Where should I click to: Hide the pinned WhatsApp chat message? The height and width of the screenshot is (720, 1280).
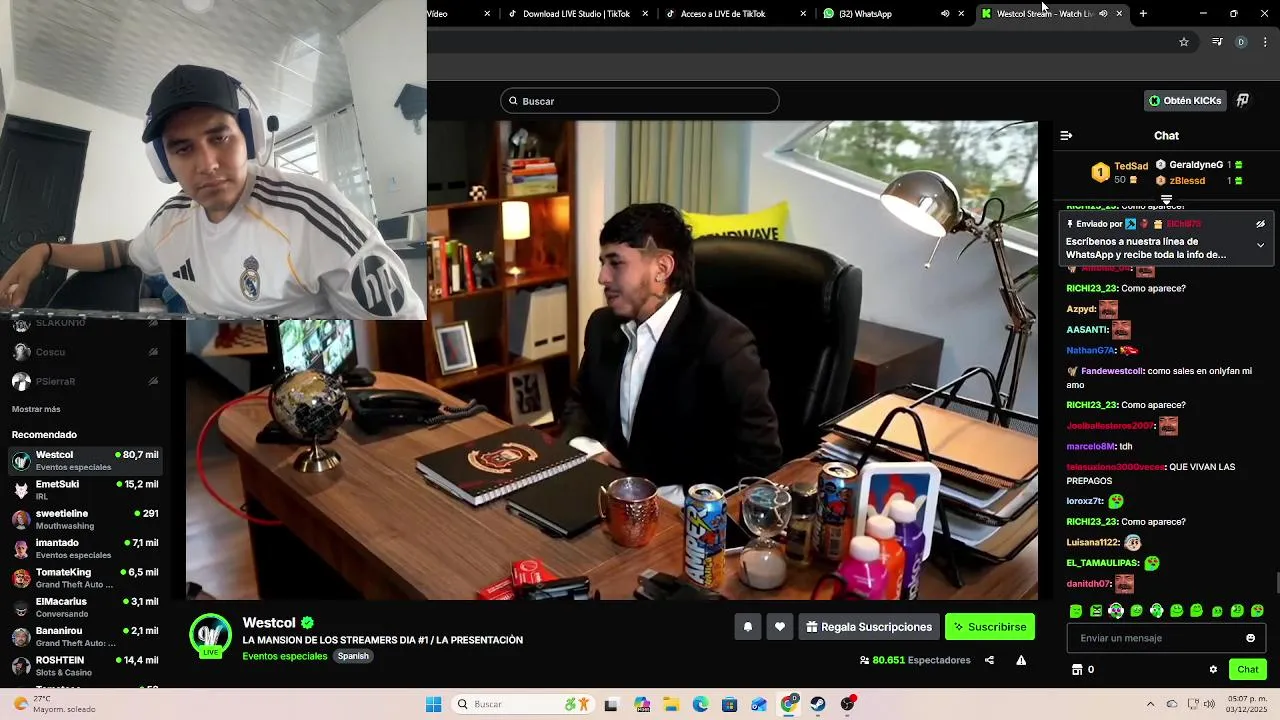(x=1260, y=224)
